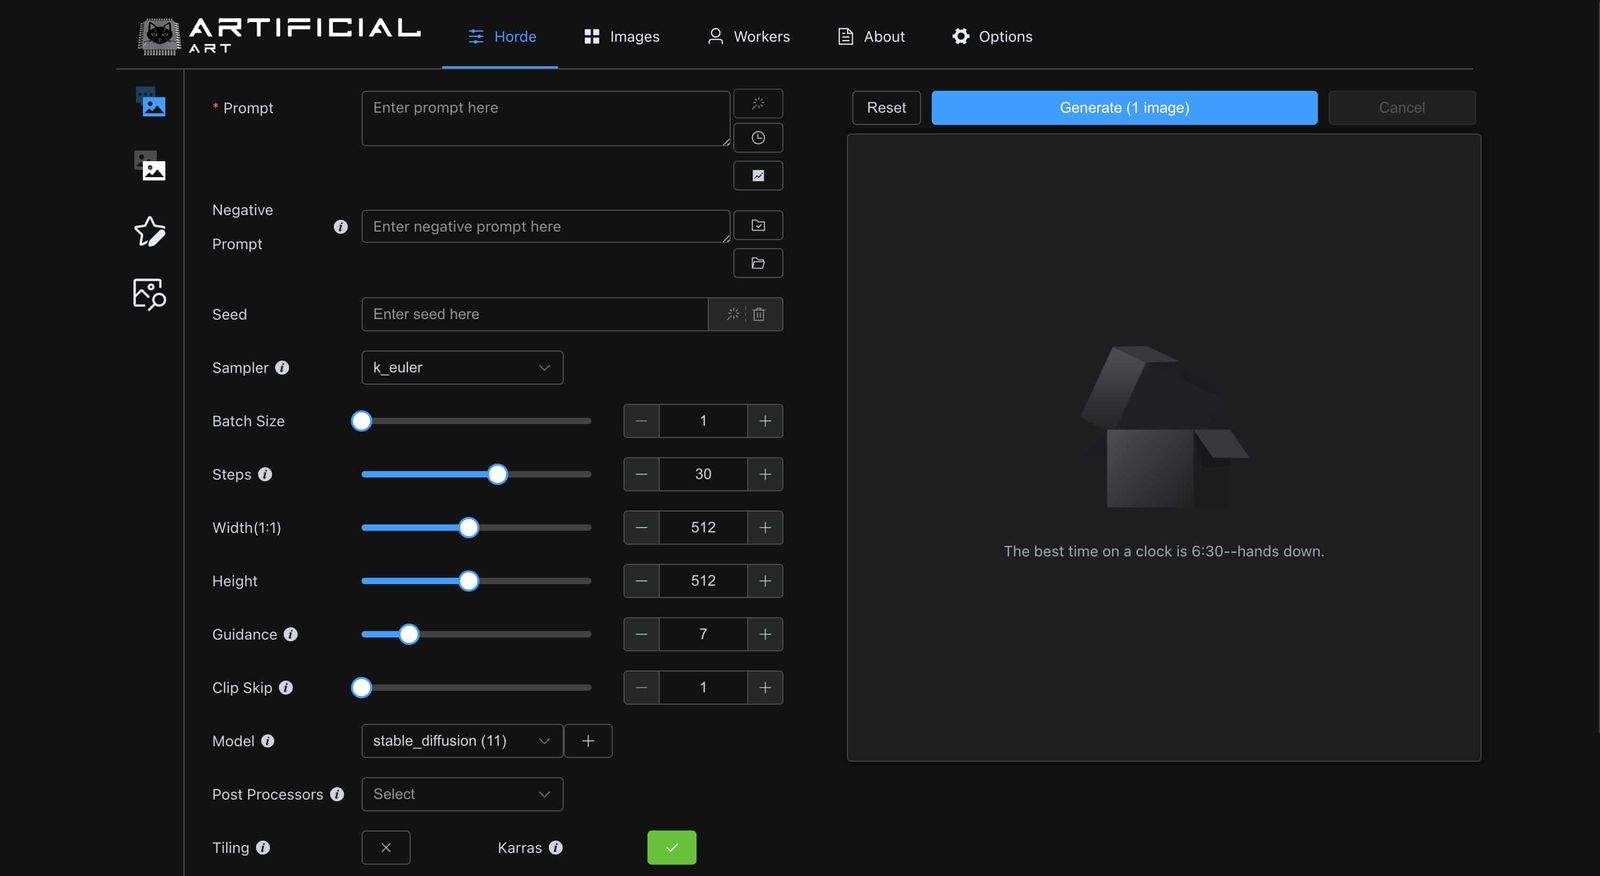Viewport: 1600px width, 876px height.
Task: Show Steps info icon
Action: pos(265,475)
